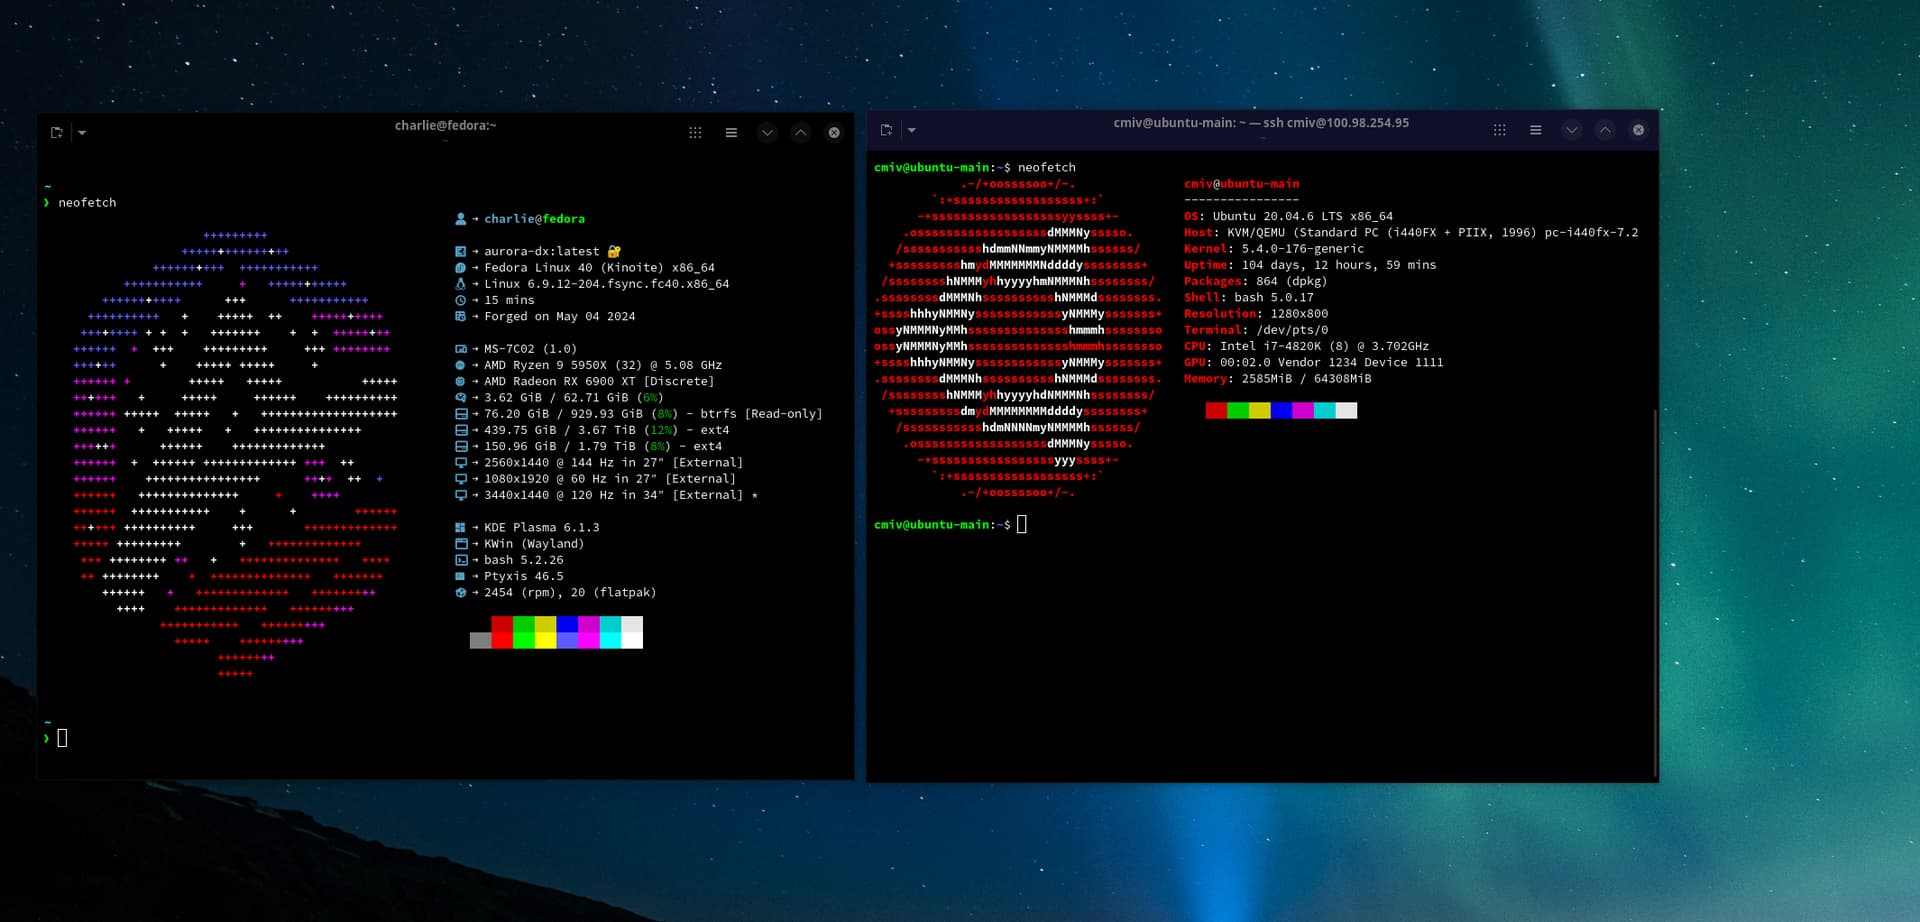Screen dimensions: 1920x922
Task: Close the charlie@fedora terminal window
Action: point(834,133)
